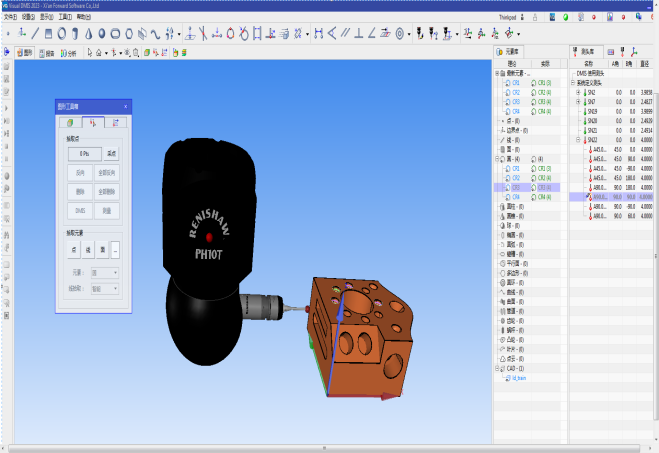The height and width of the screenshot is (453, 659).
Task: Expand the SN2 probe node
Action: pyautogui.click(x=578, y=92)
